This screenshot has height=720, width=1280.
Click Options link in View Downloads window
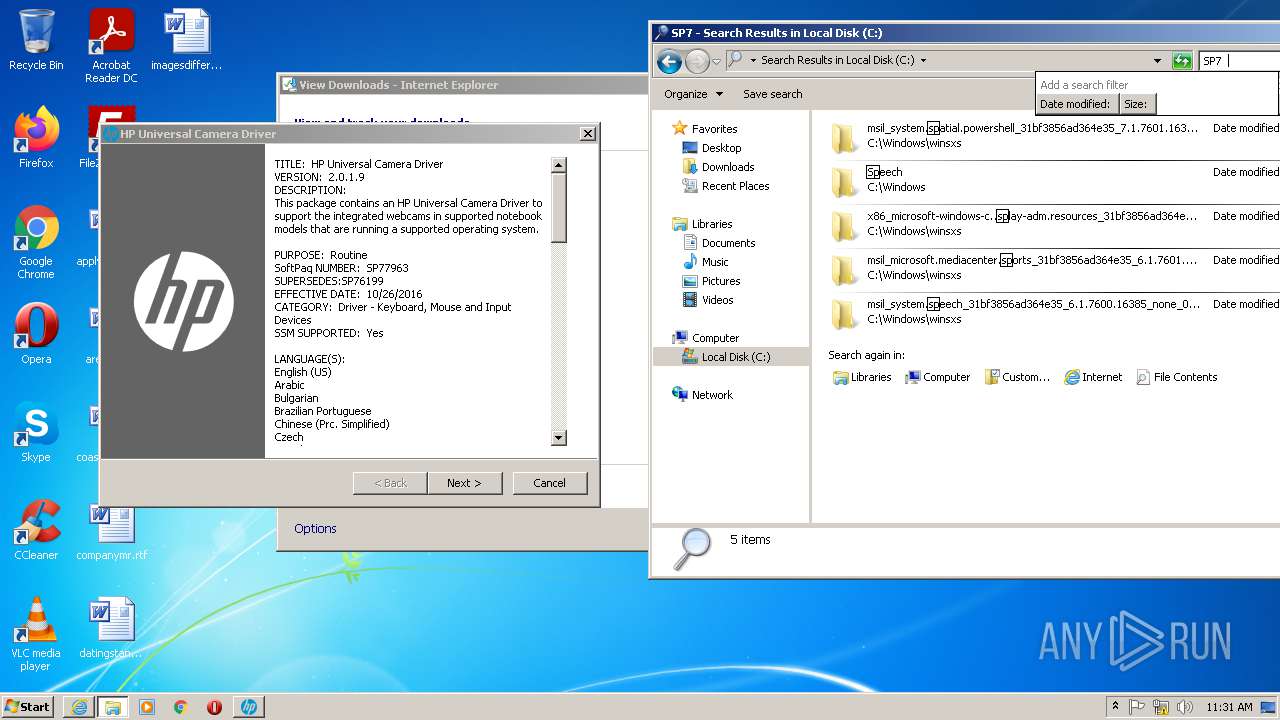click(315, 529)
